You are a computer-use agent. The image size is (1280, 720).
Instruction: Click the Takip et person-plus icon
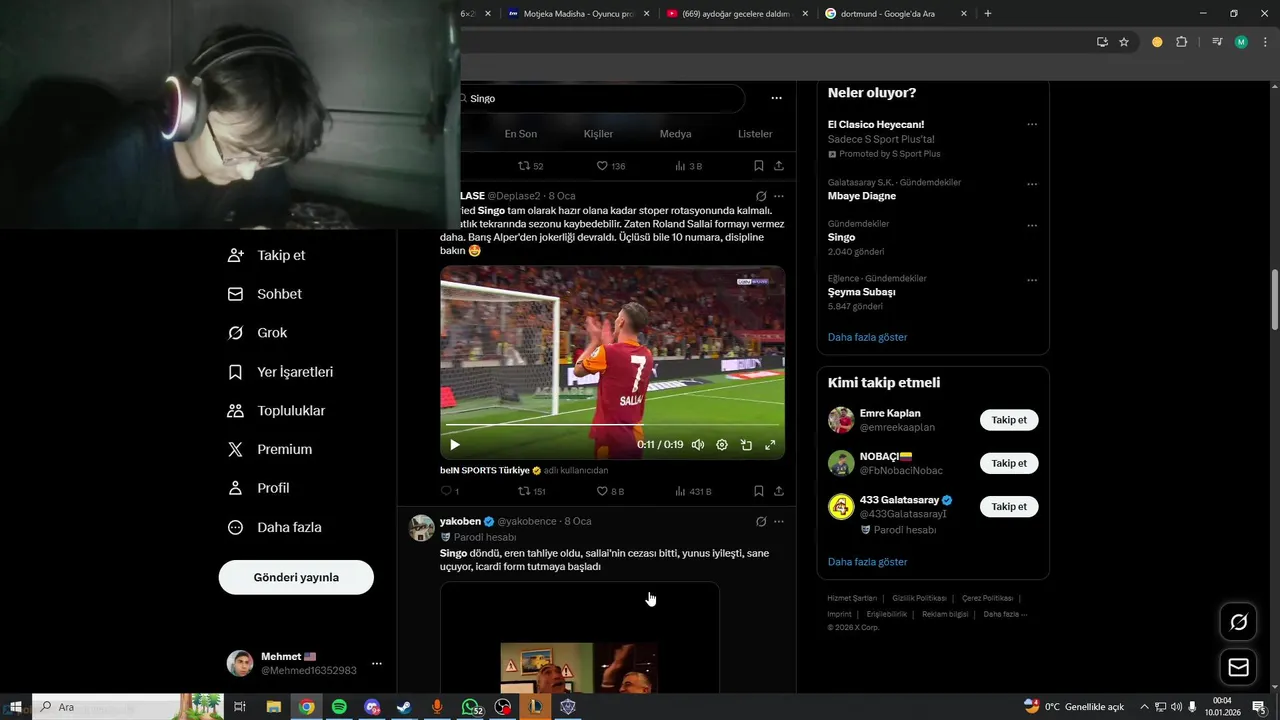235,255
